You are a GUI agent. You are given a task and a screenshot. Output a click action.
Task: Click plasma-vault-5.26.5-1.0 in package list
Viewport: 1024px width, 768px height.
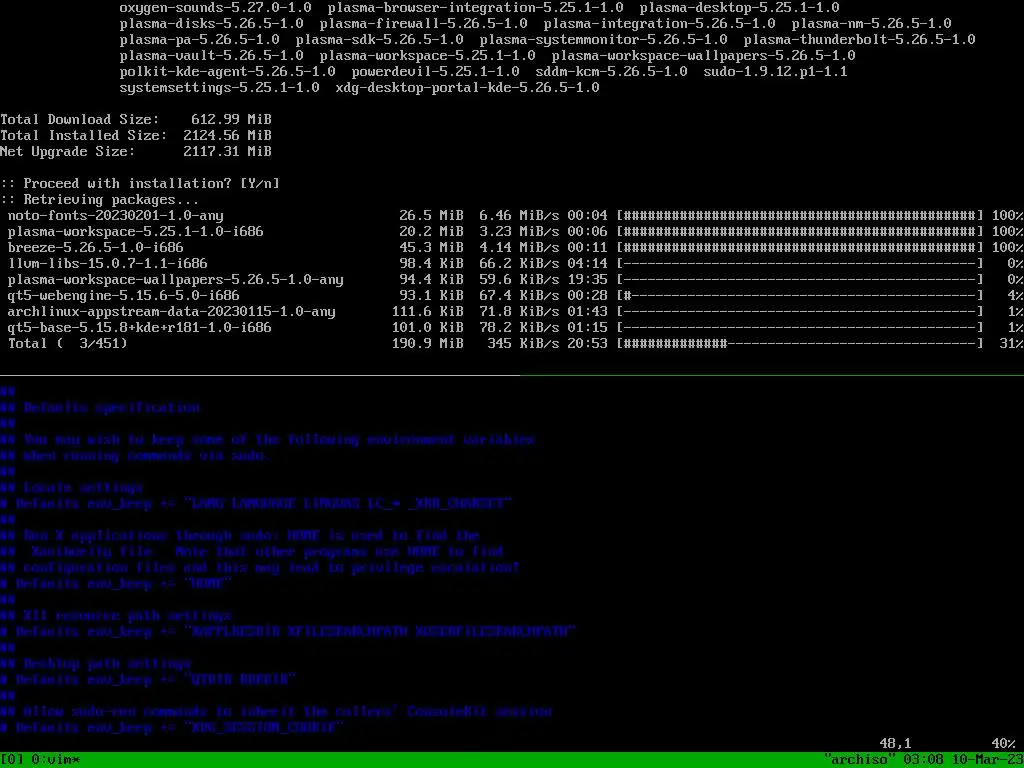[212, 56]
